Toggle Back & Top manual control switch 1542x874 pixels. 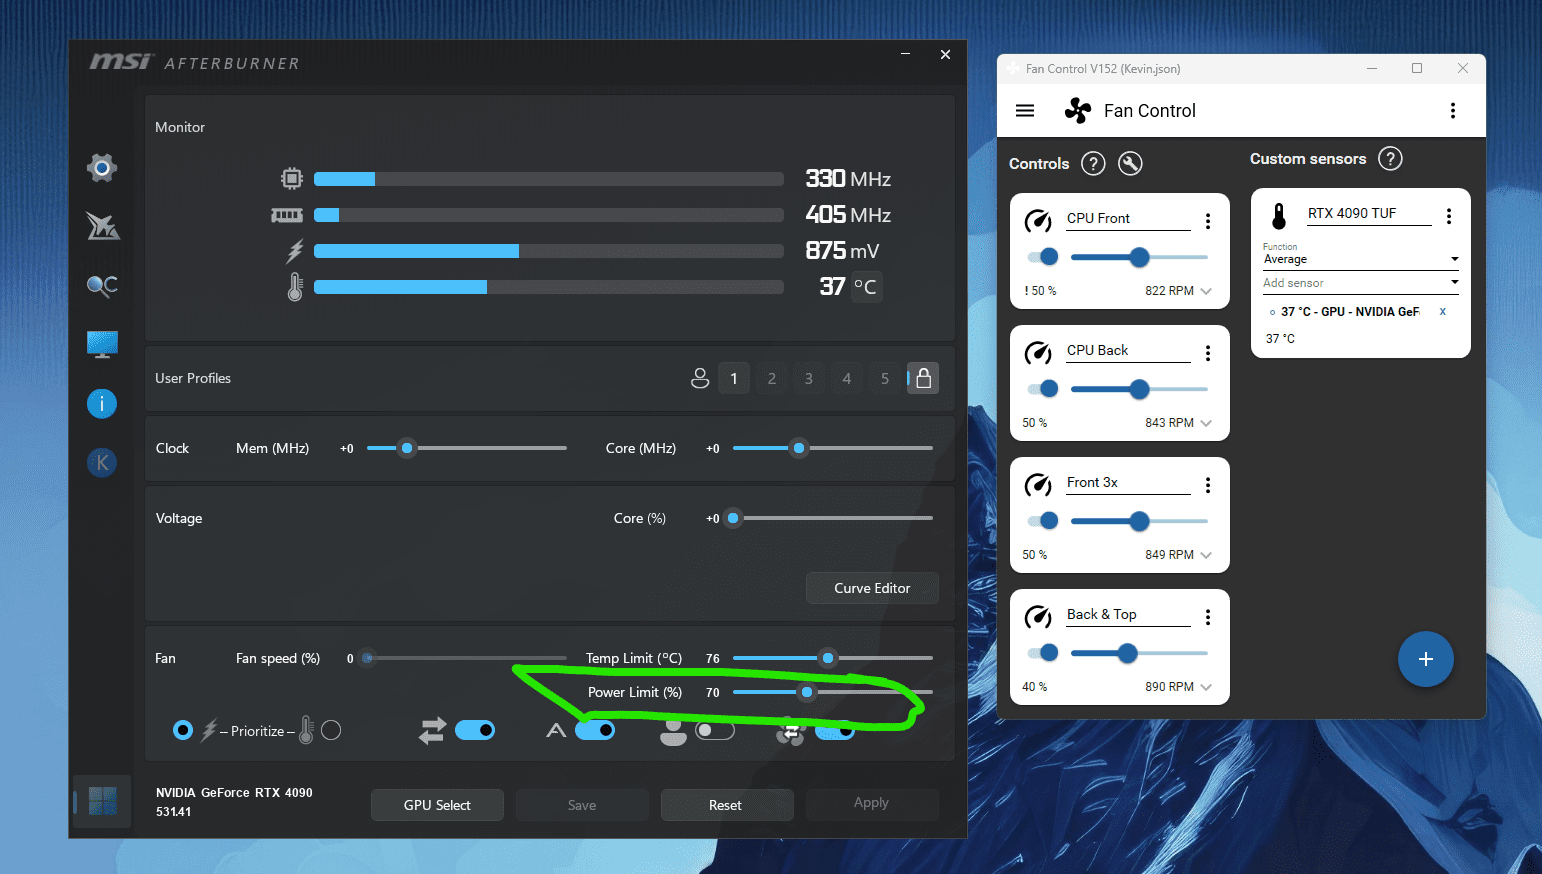point(1043,653)
